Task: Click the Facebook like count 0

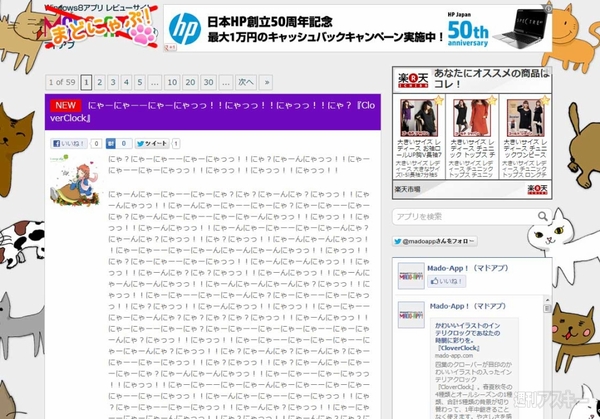Action: point(96,143)
